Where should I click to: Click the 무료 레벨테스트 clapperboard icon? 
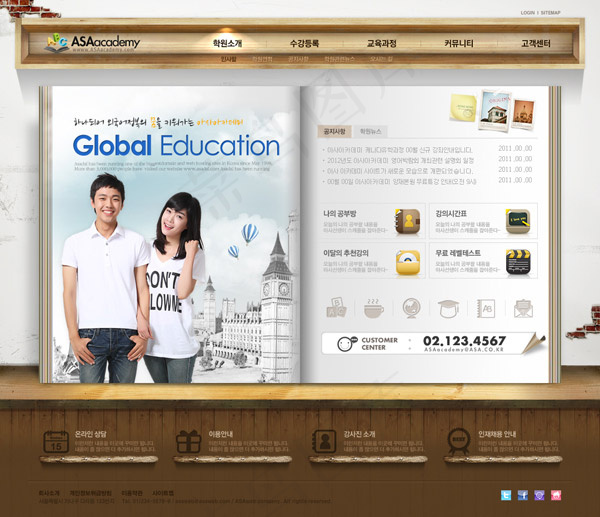pyautogui.click(x=518, y=262)
